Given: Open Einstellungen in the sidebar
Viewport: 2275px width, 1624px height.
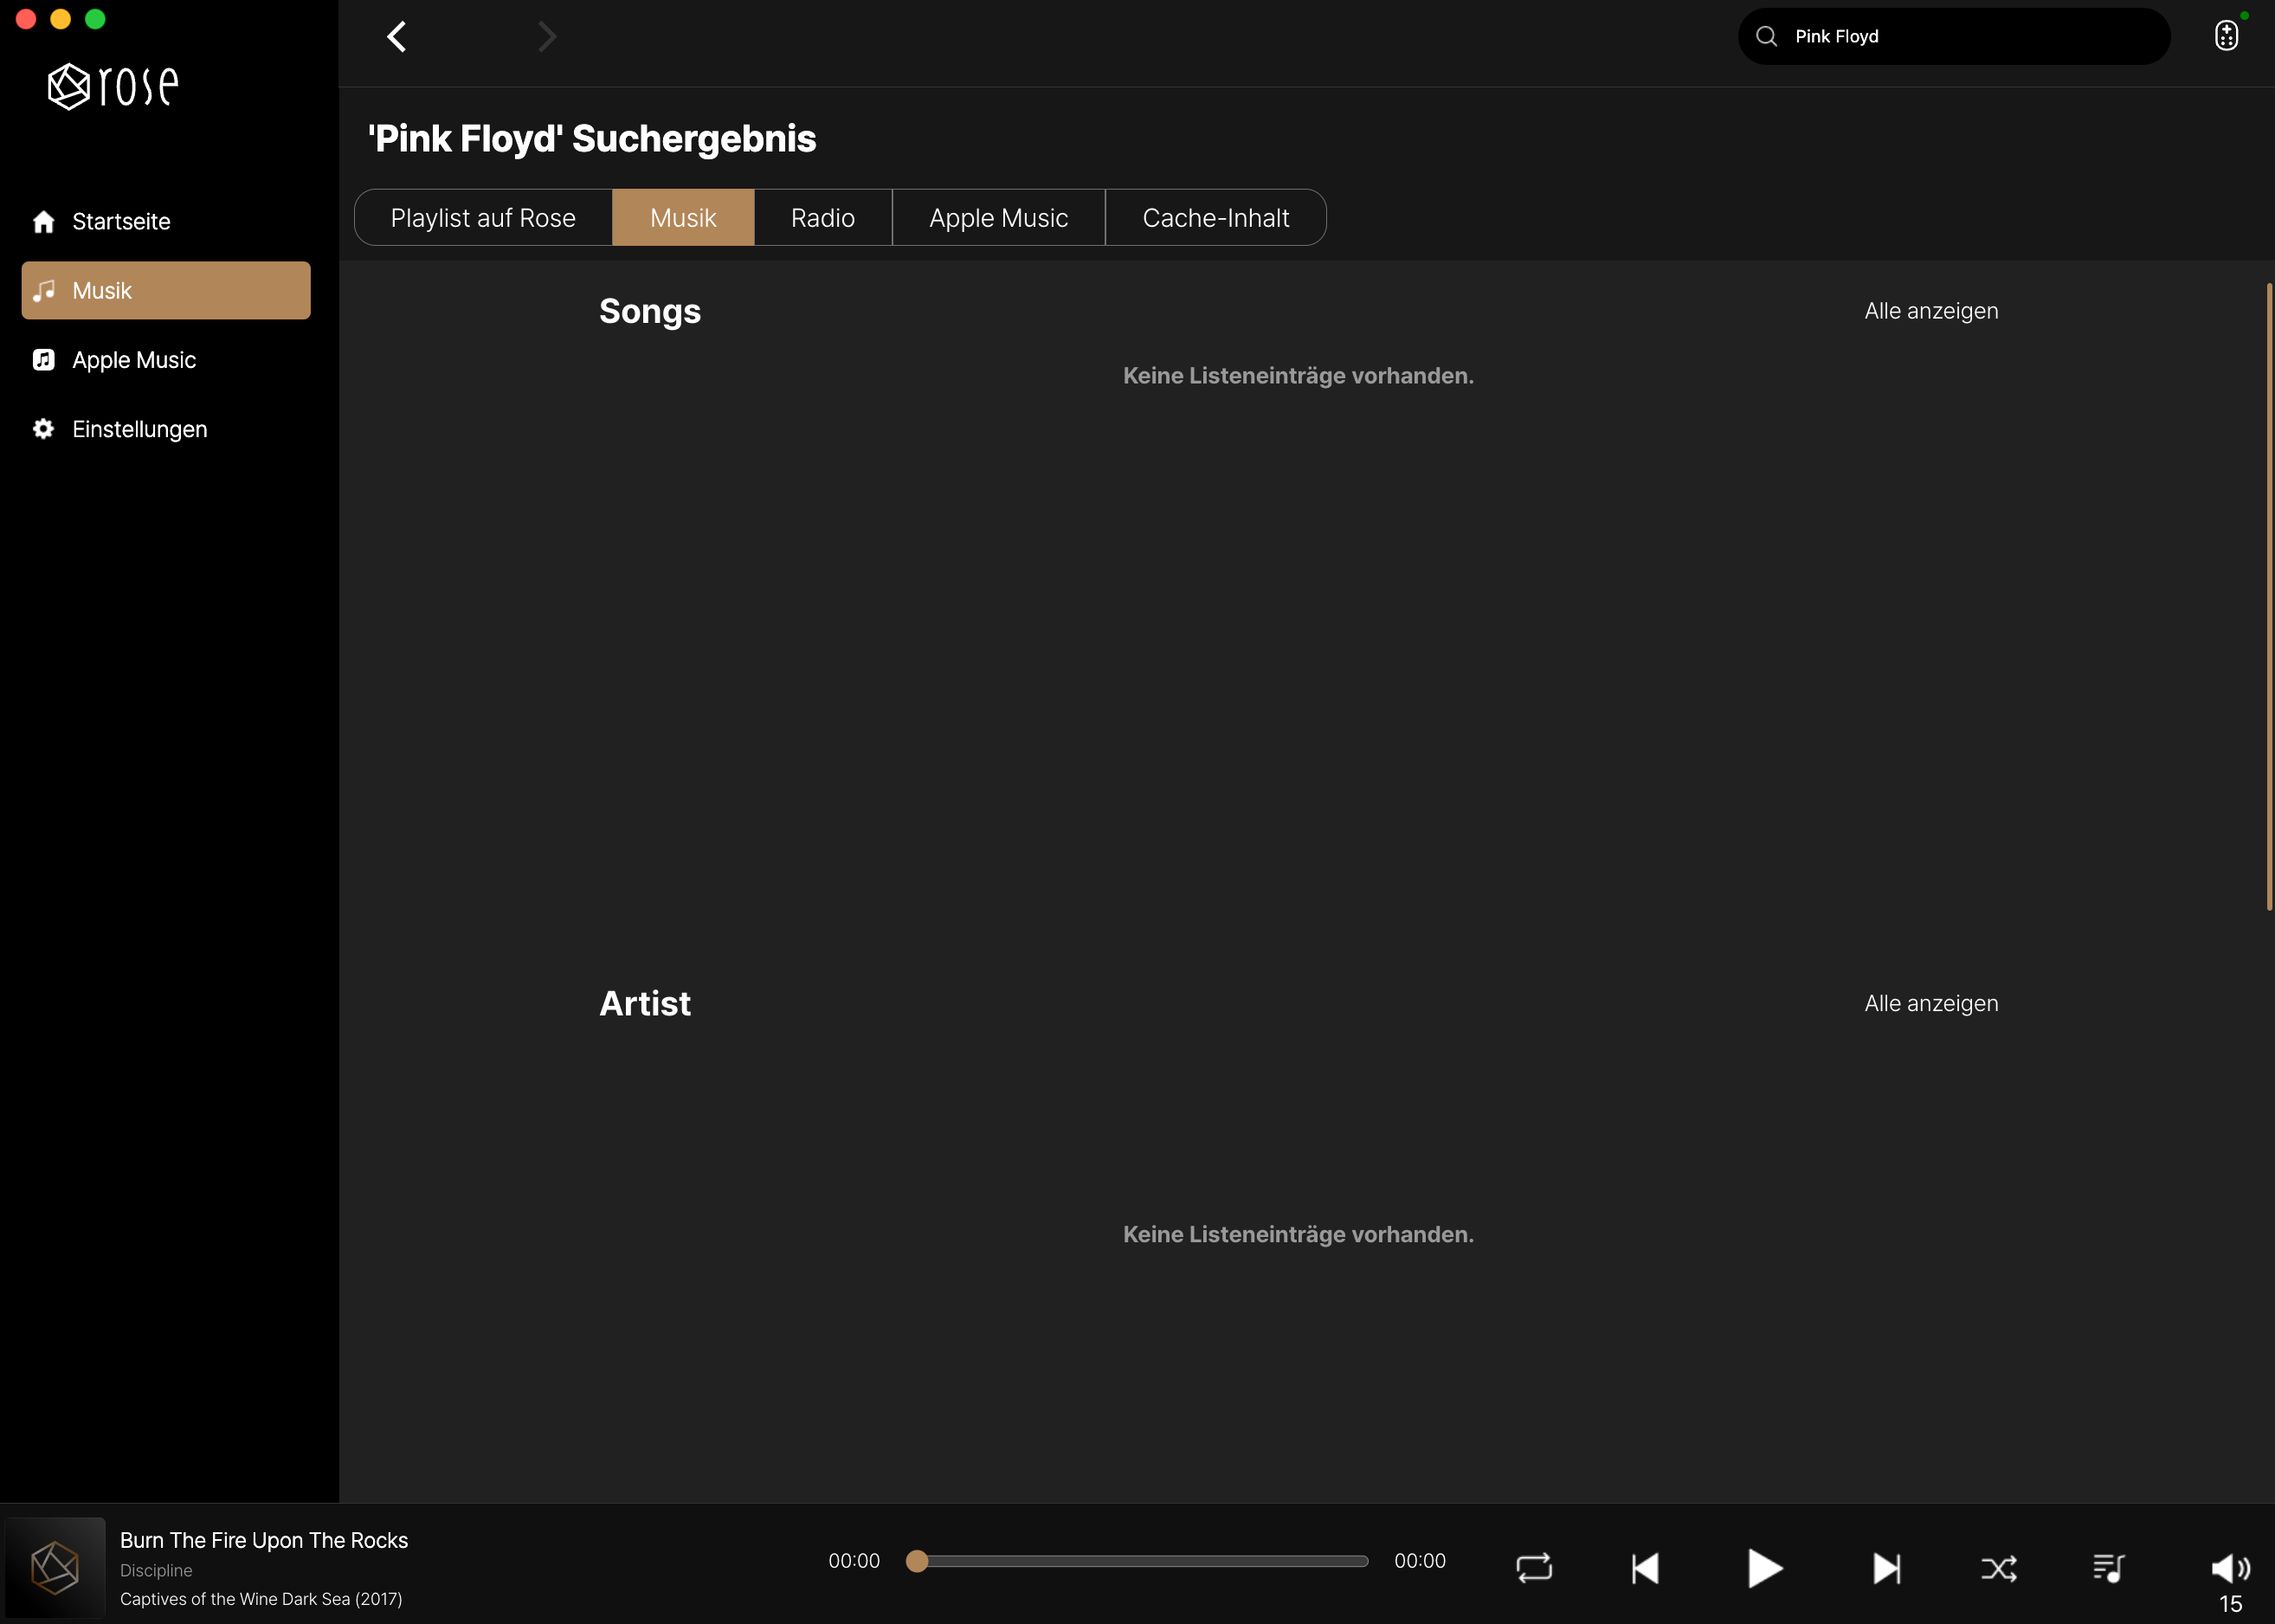Looking at the screenshot, I should coord(166,429).
